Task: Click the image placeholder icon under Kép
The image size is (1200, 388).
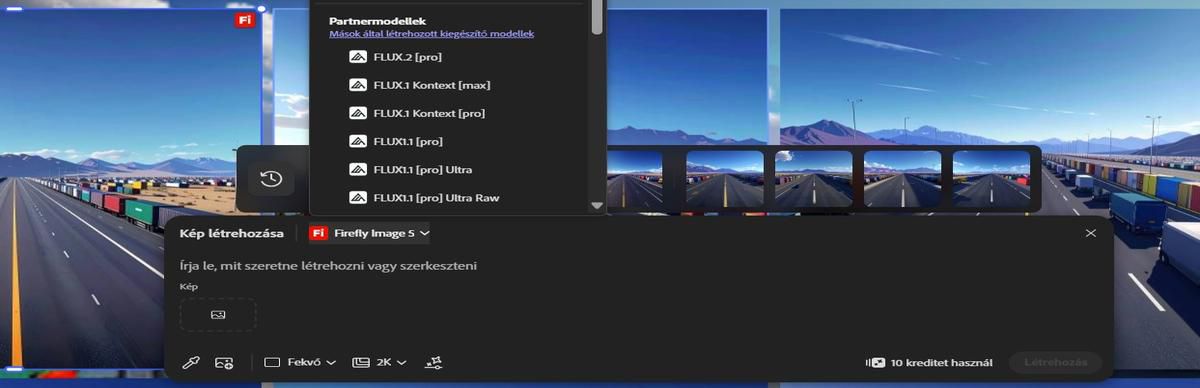Action: tap(218, 315)
